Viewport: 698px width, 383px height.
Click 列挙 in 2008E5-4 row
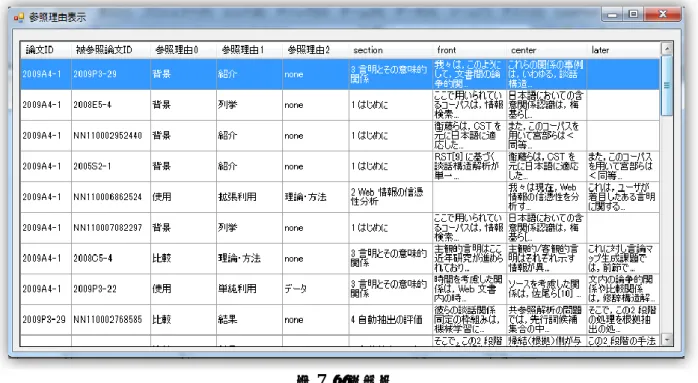[x=249, y=105]
